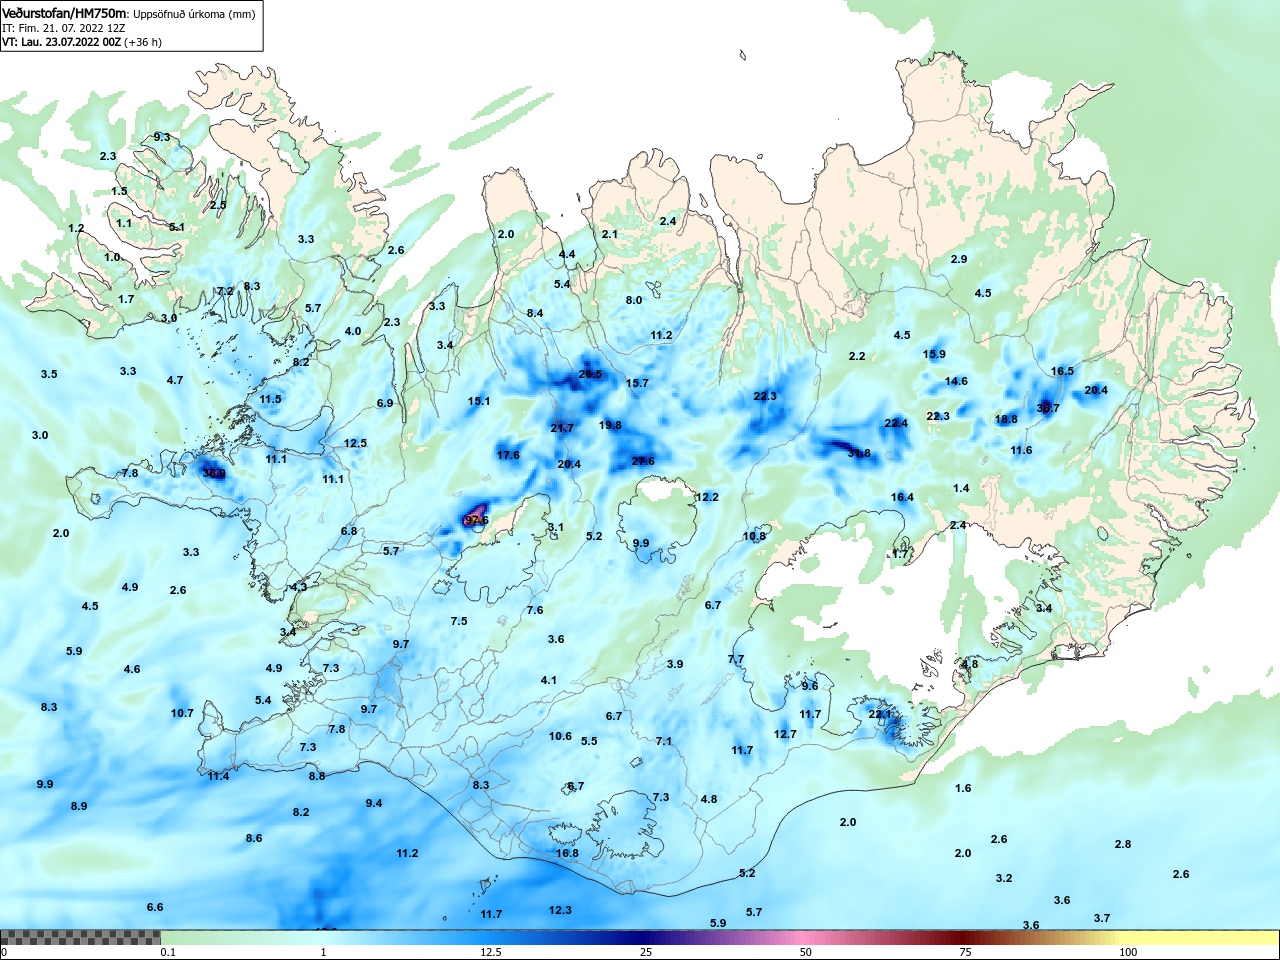Click the value 21.7 on the map
1280x960 pixels.
click(x=563, y=428)
